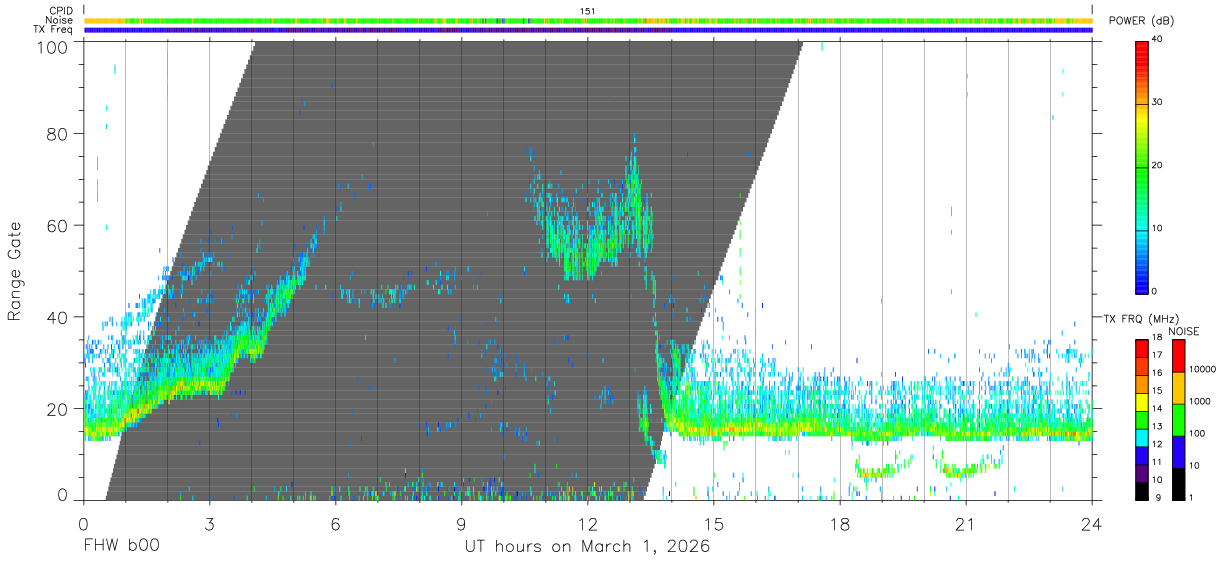
Task: Click the 1 label on NOISE scale
Action: [x=1192, y=498]
